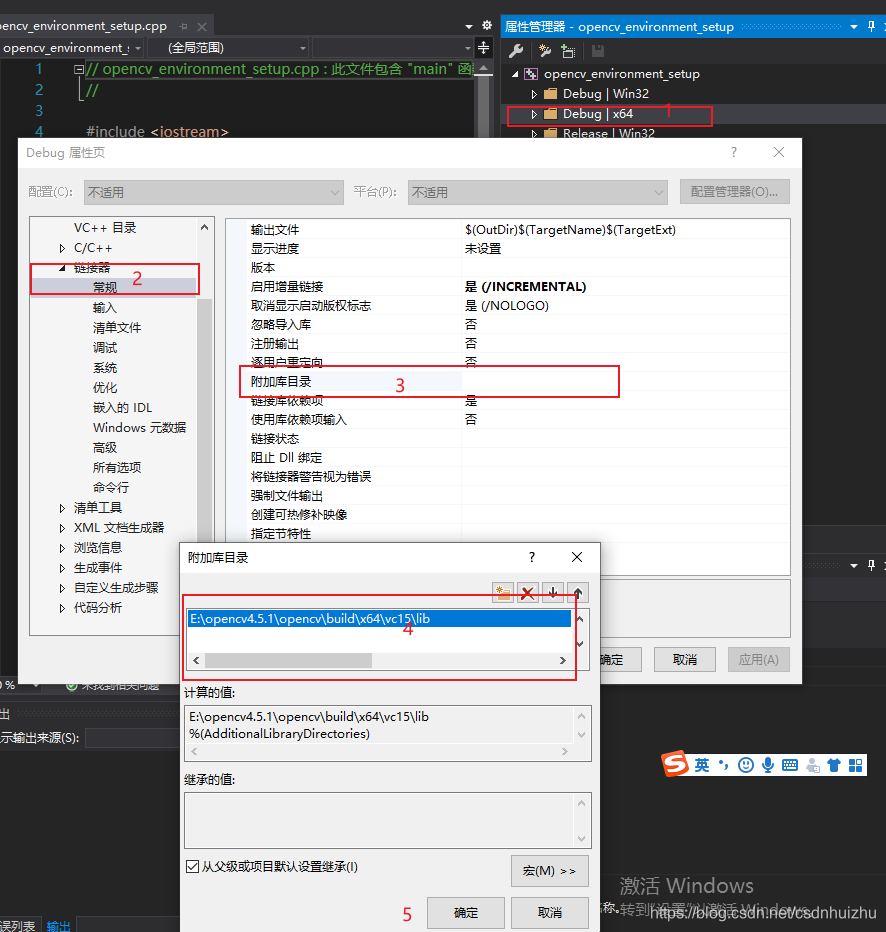Image resolution: width=886 pixels, height=932 pixels.
Task: Switch to the 输出 tab at bottom
Action: pyautogui.click(x=58, y=925)
